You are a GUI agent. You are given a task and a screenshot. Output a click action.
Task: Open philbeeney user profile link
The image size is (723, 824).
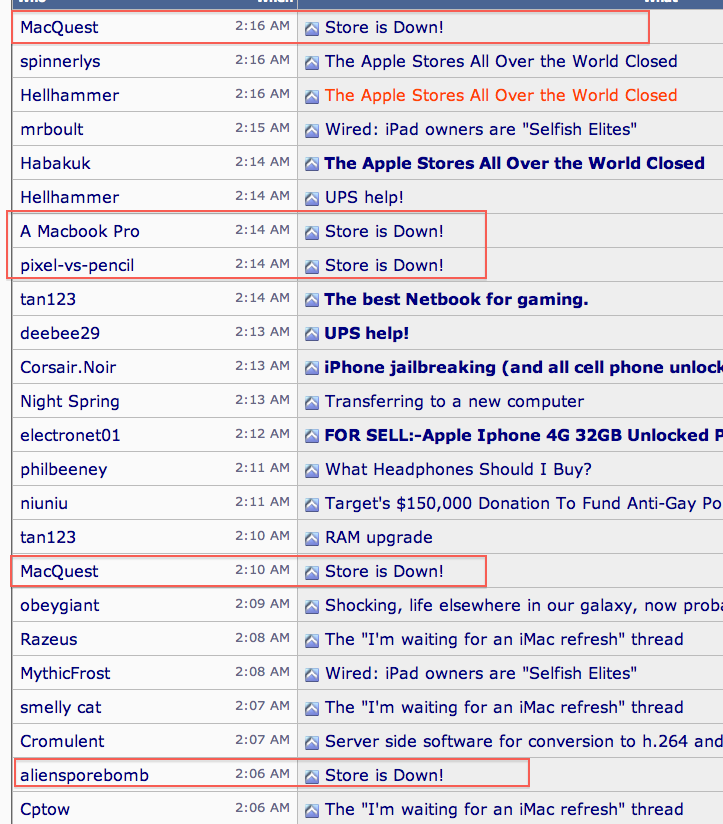click(x=64, y=470)
